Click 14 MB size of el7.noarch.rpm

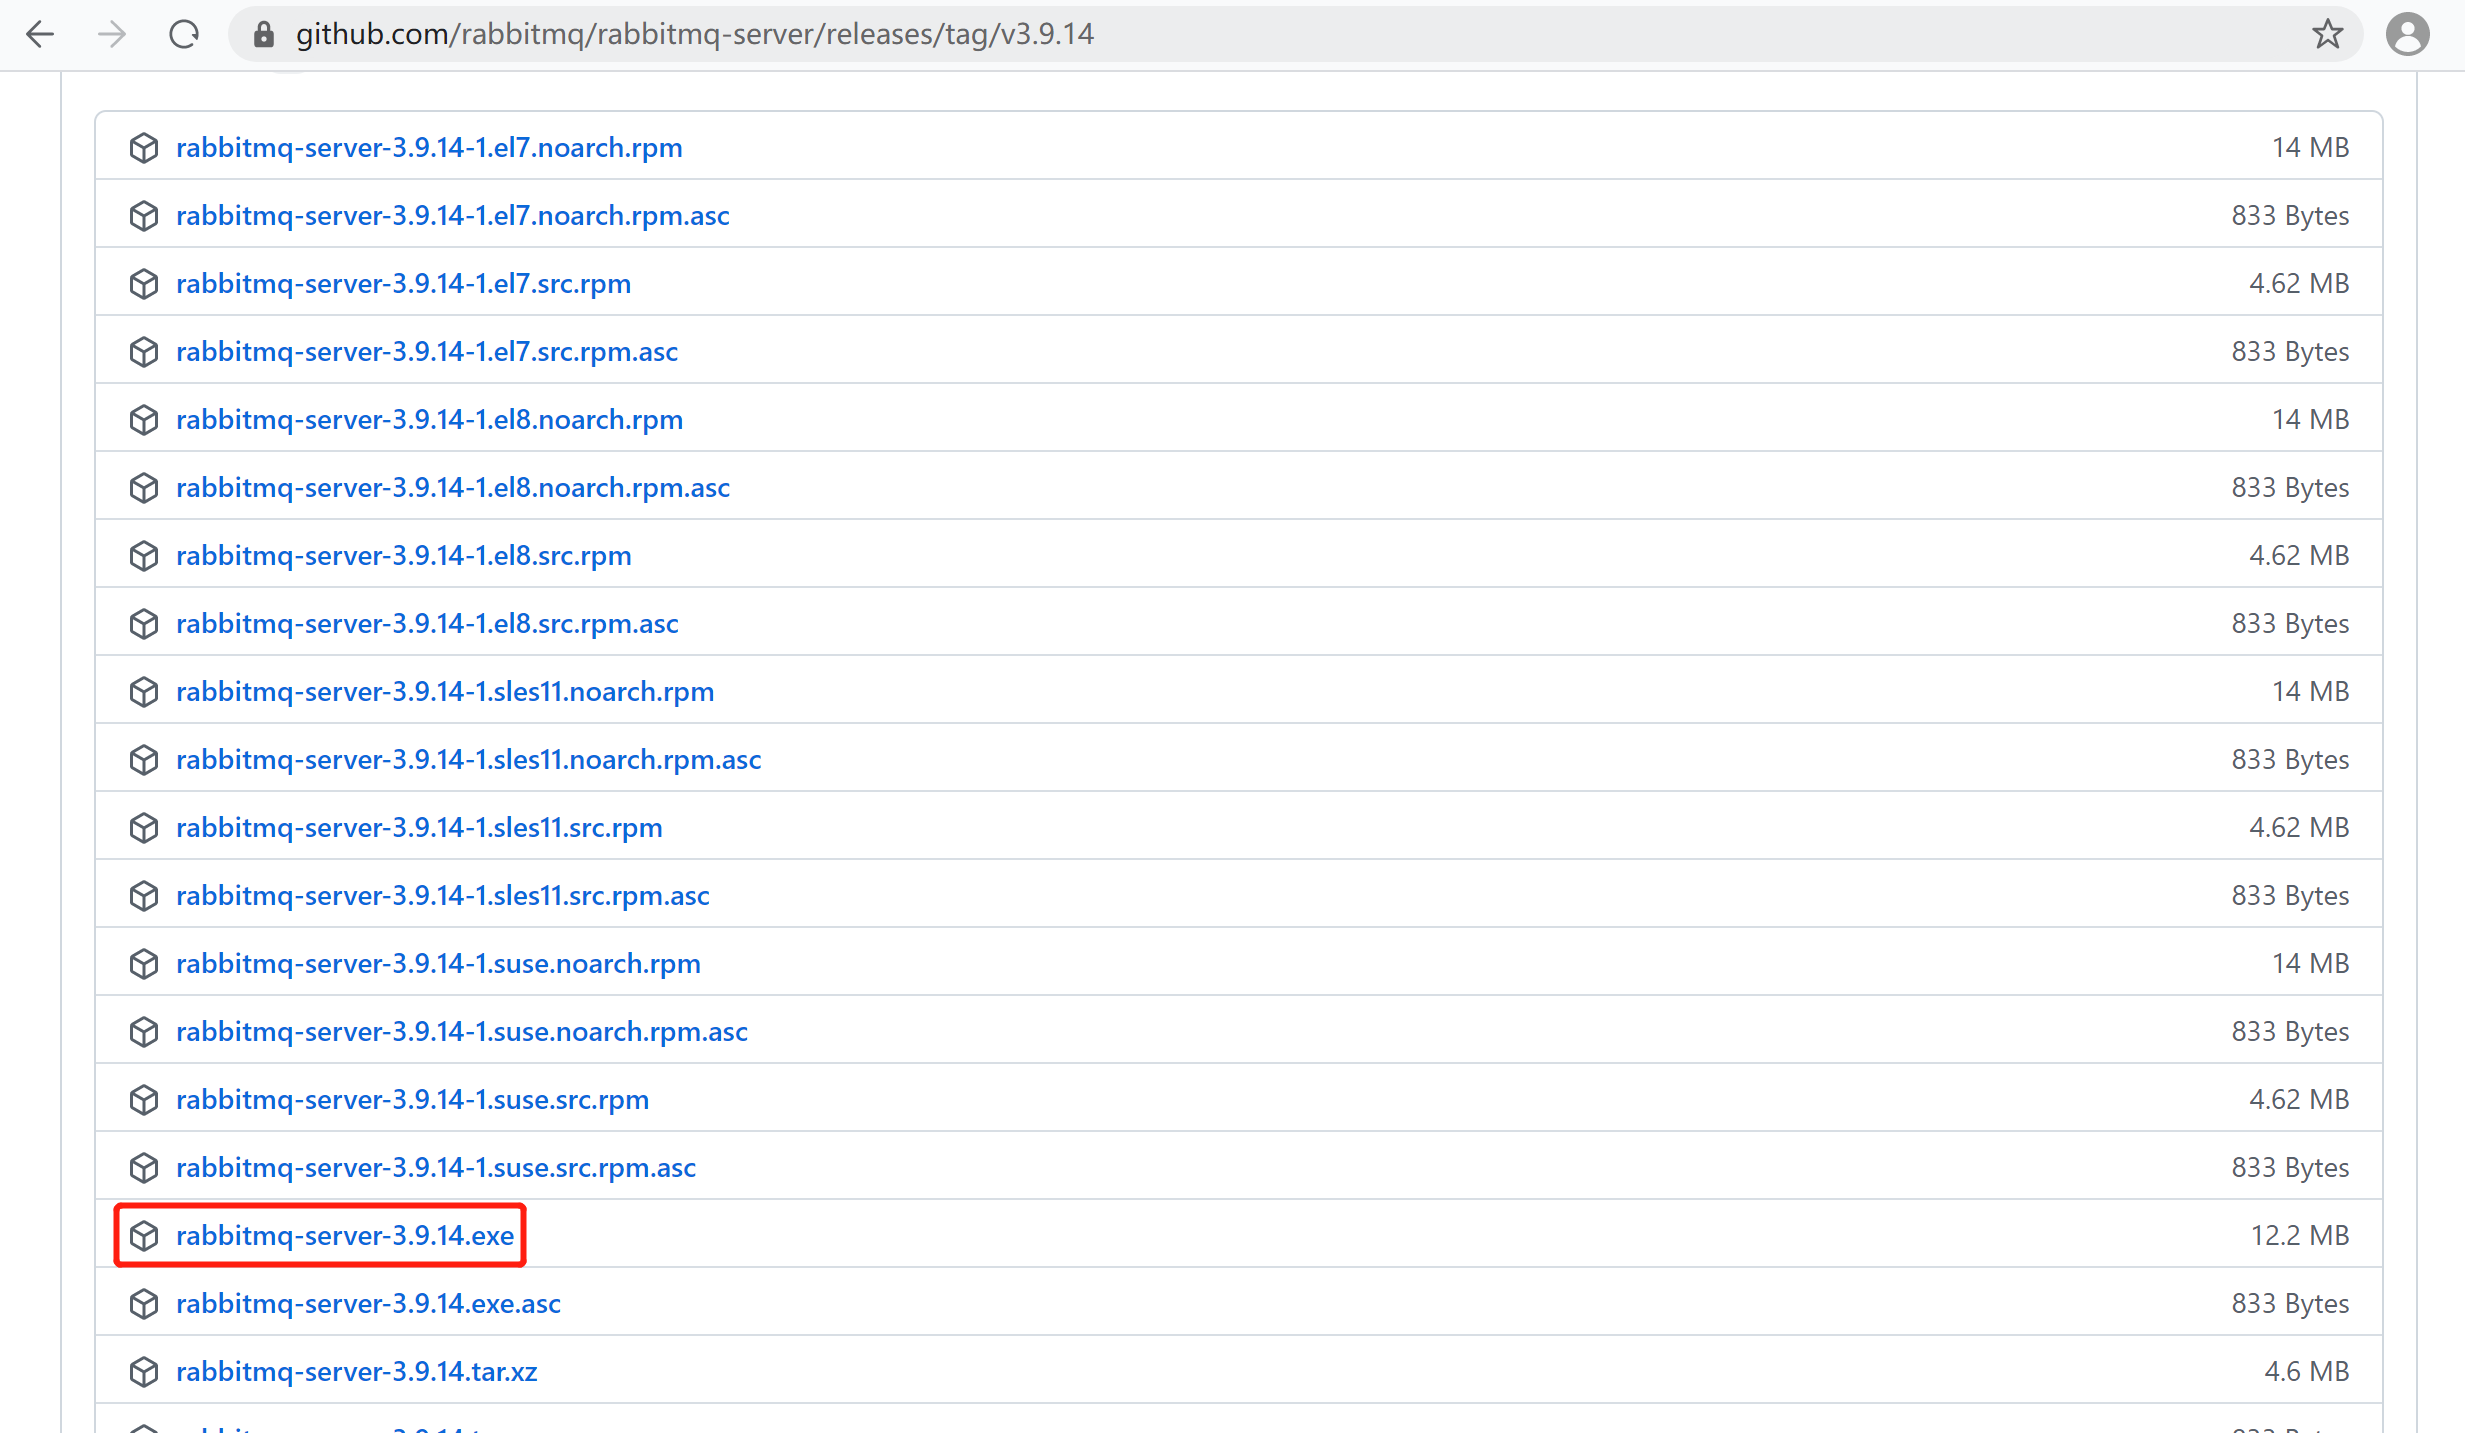2311,148
